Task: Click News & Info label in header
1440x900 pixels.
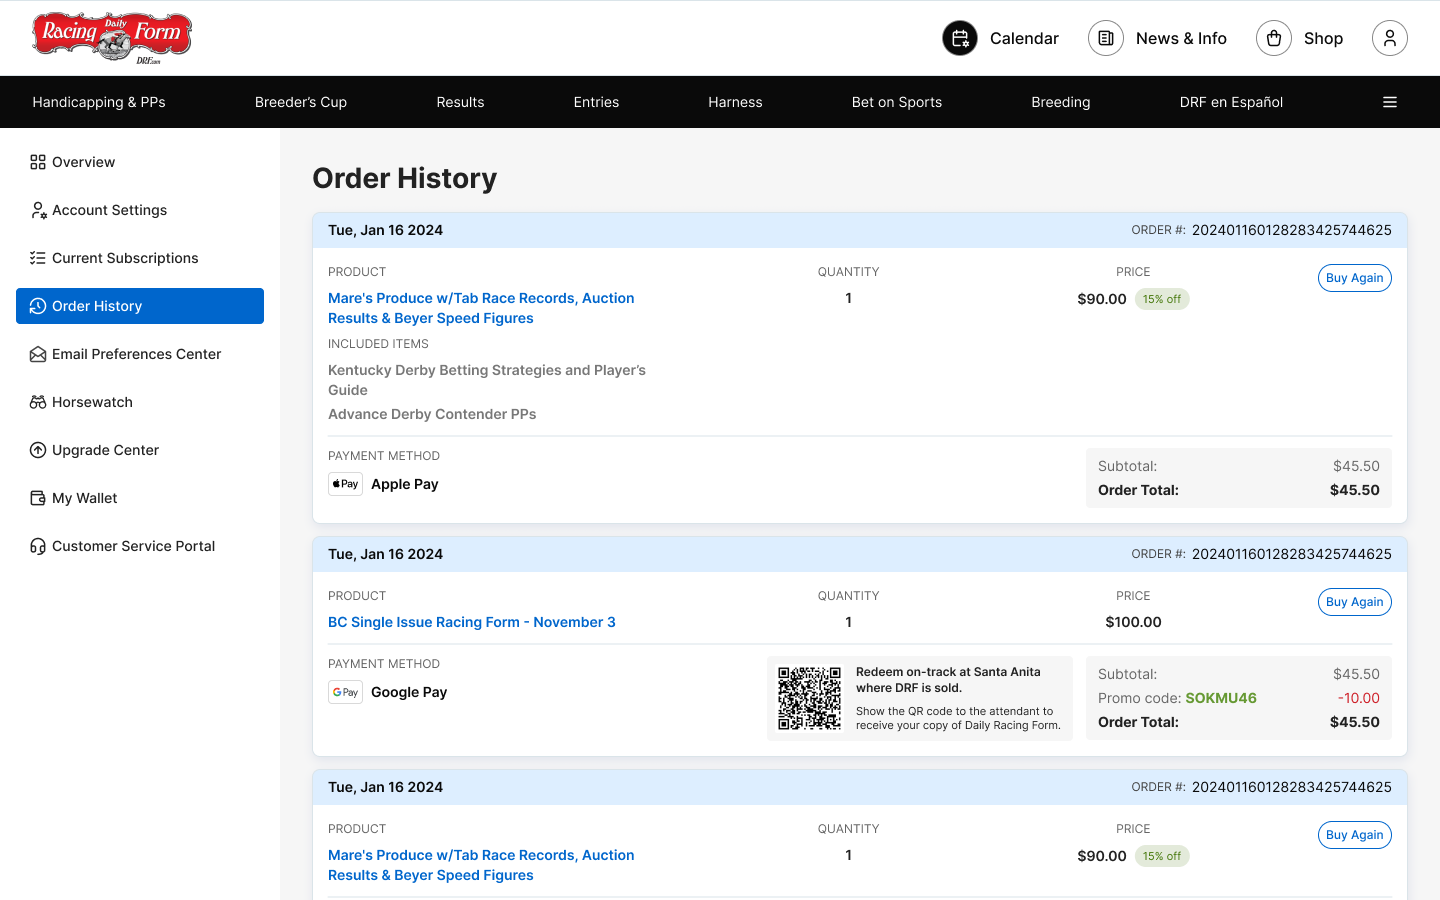Action: pos(1181,38)
